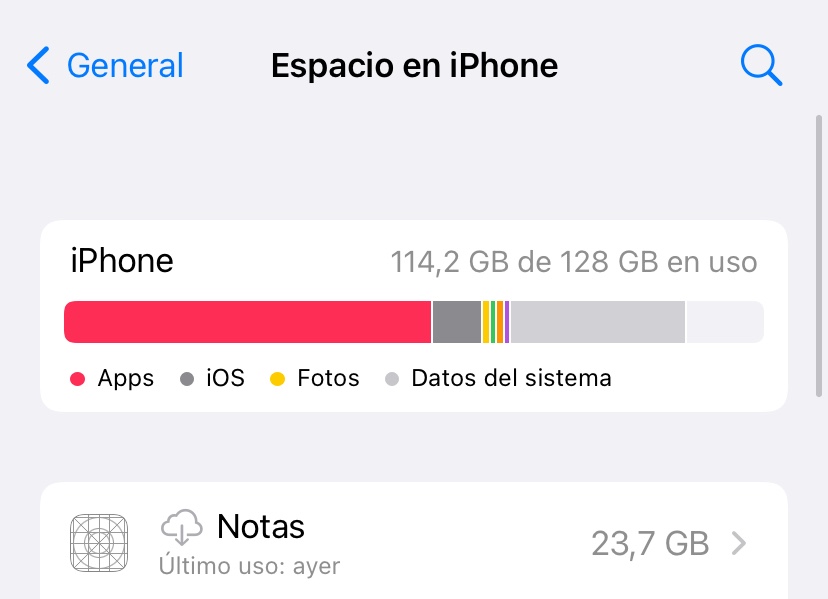828x599 pixels.
Task: Tap the cloud download icon beside Notas
Action: pos(181,527)
